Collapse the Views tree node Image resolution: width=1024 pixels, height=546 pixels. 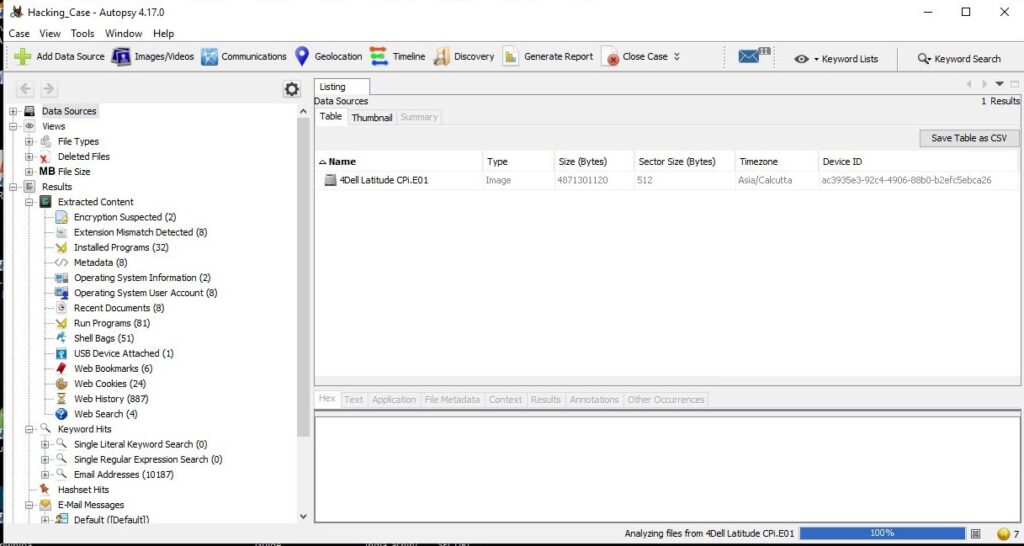(x=13, y=126)
